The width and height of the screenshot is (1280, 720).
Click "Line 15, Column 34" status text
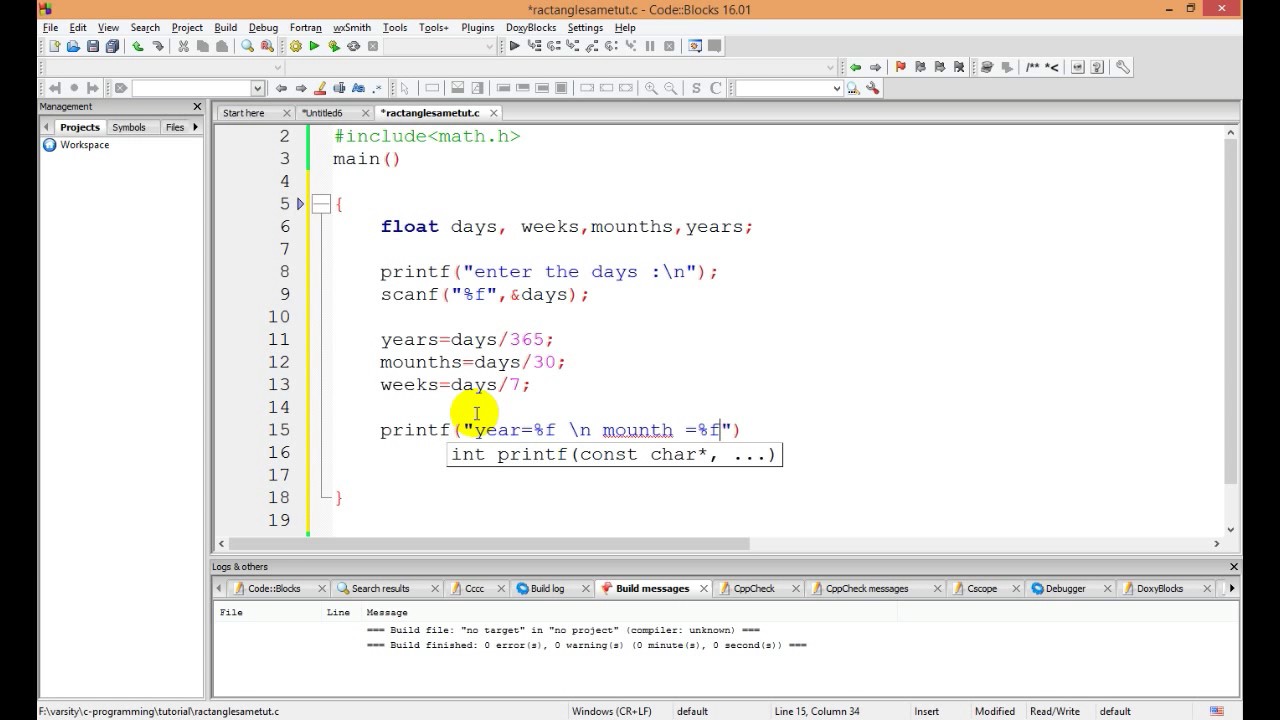pyautogui.click(x=817, y=711)
